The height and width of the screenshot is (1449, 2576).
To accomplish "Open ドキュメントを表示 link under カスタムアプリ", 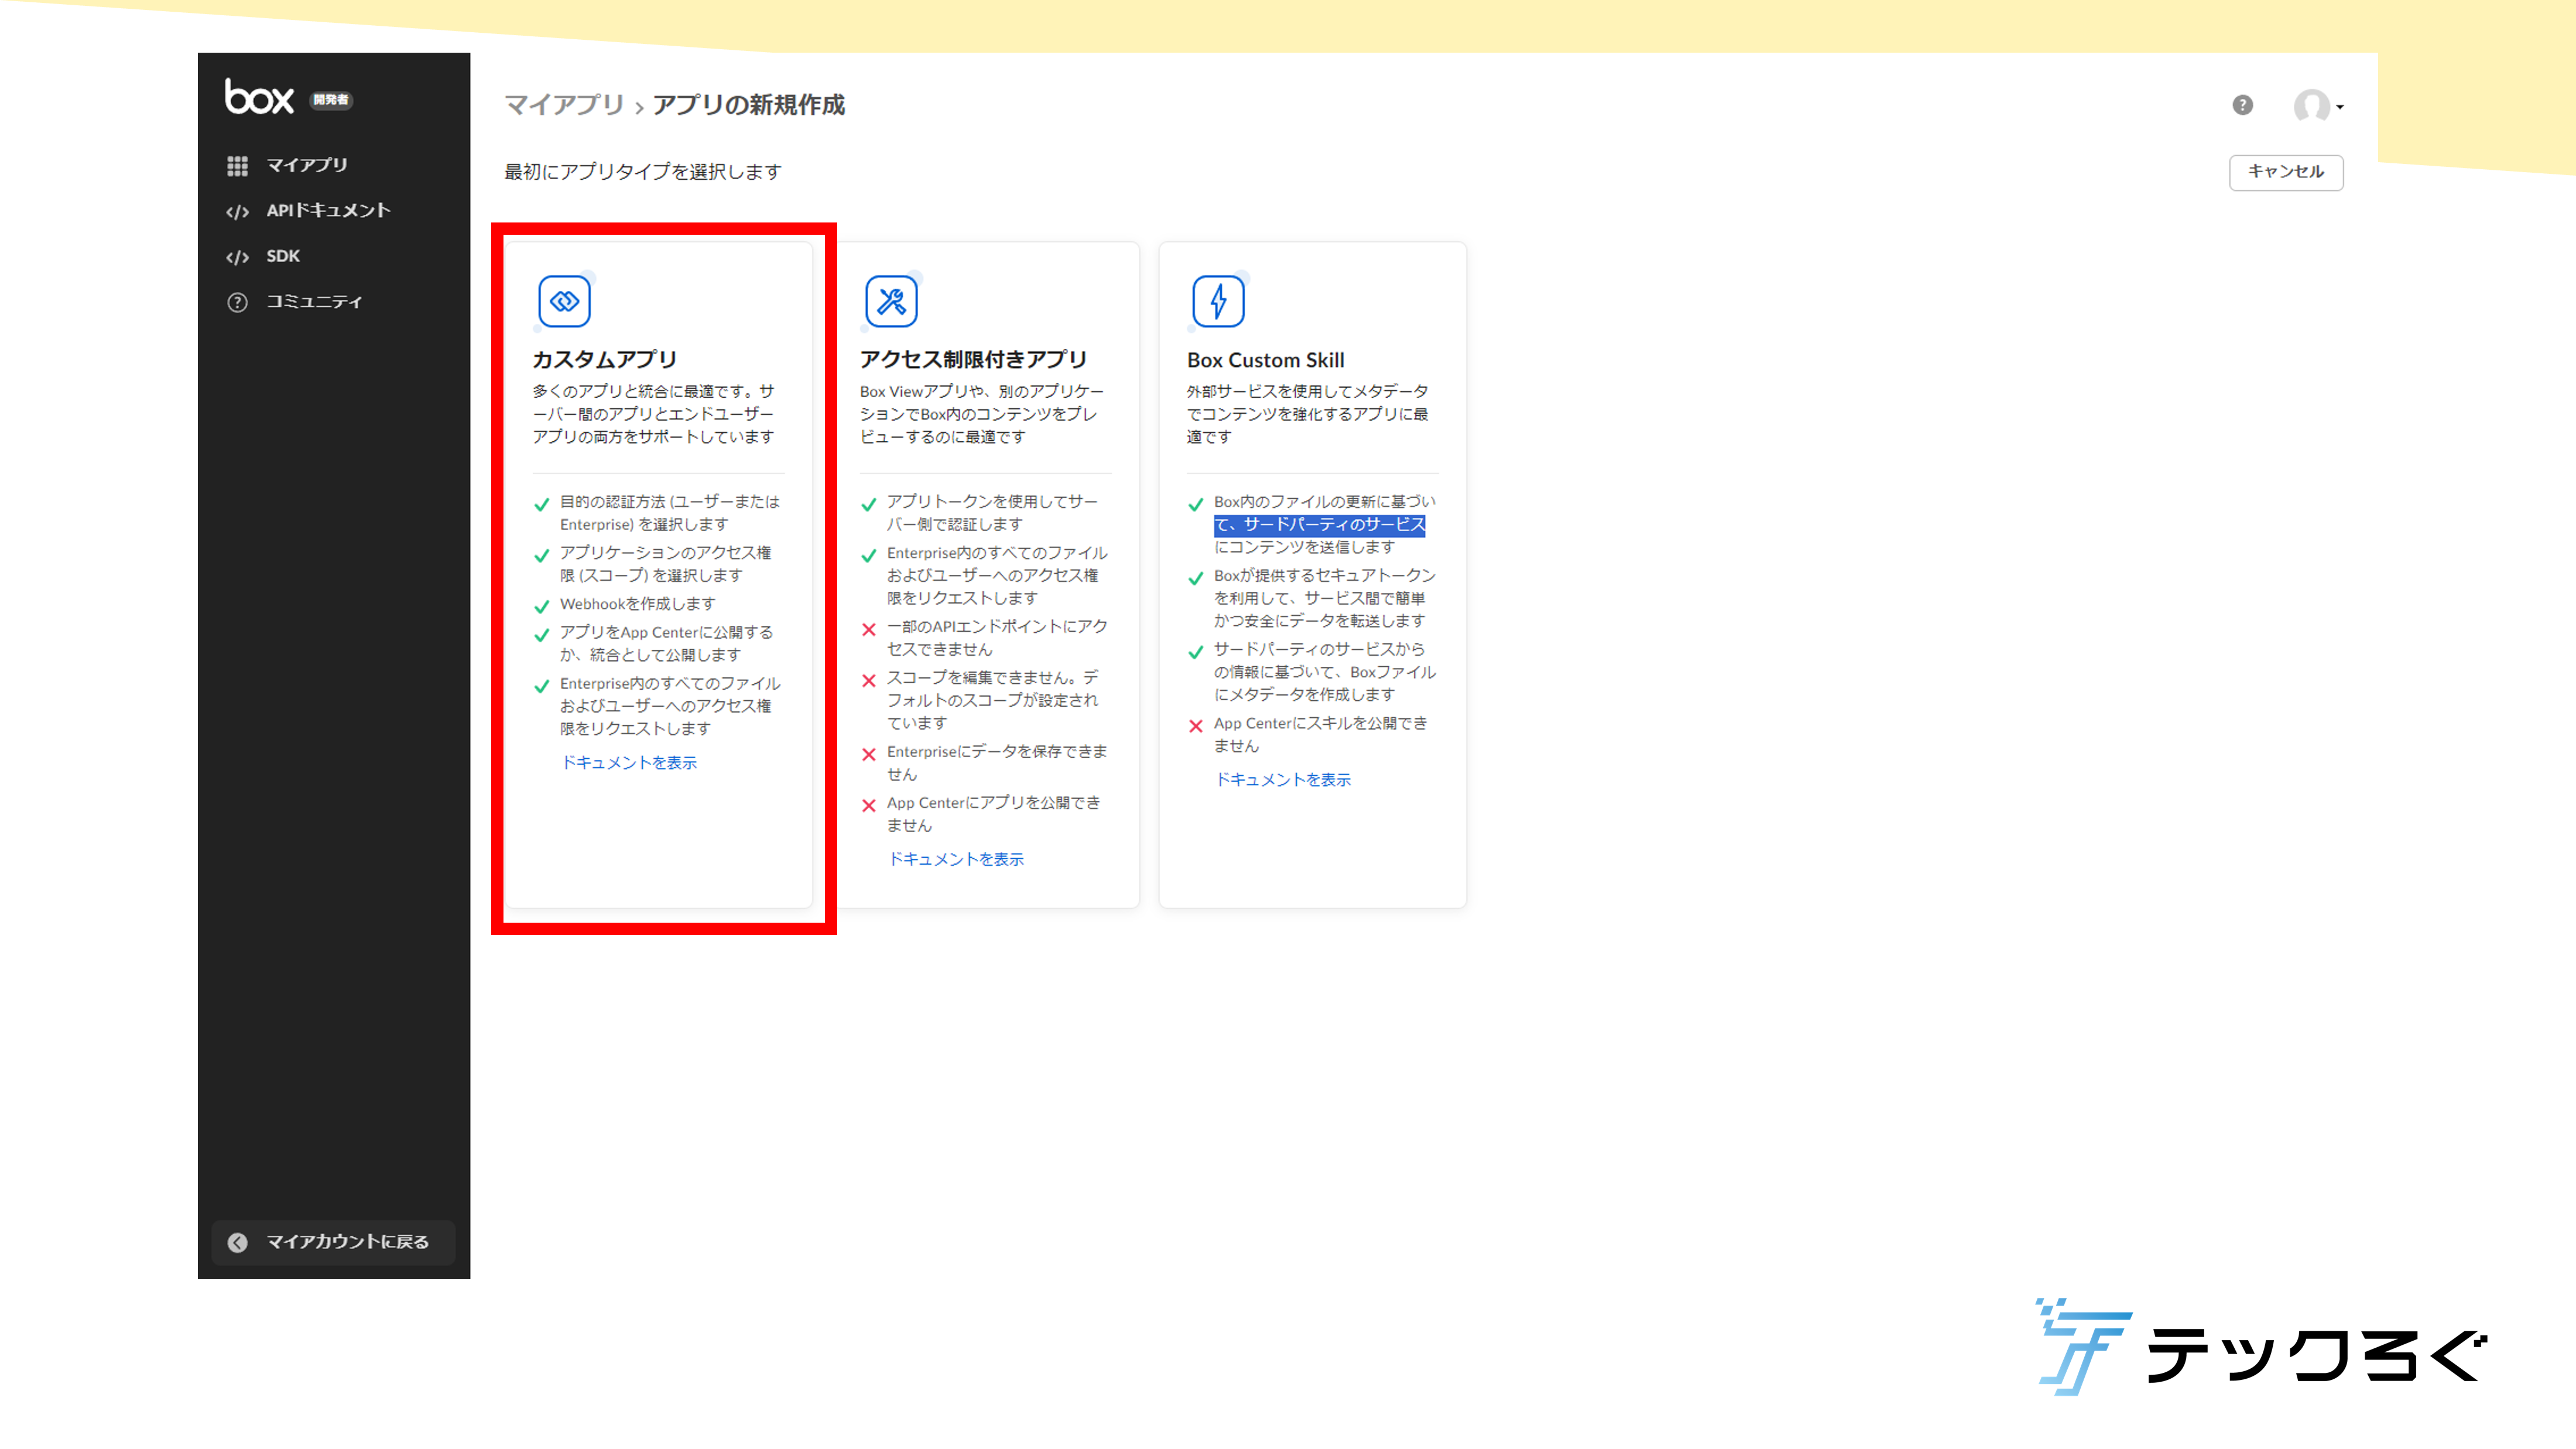I will click(629, 763).
